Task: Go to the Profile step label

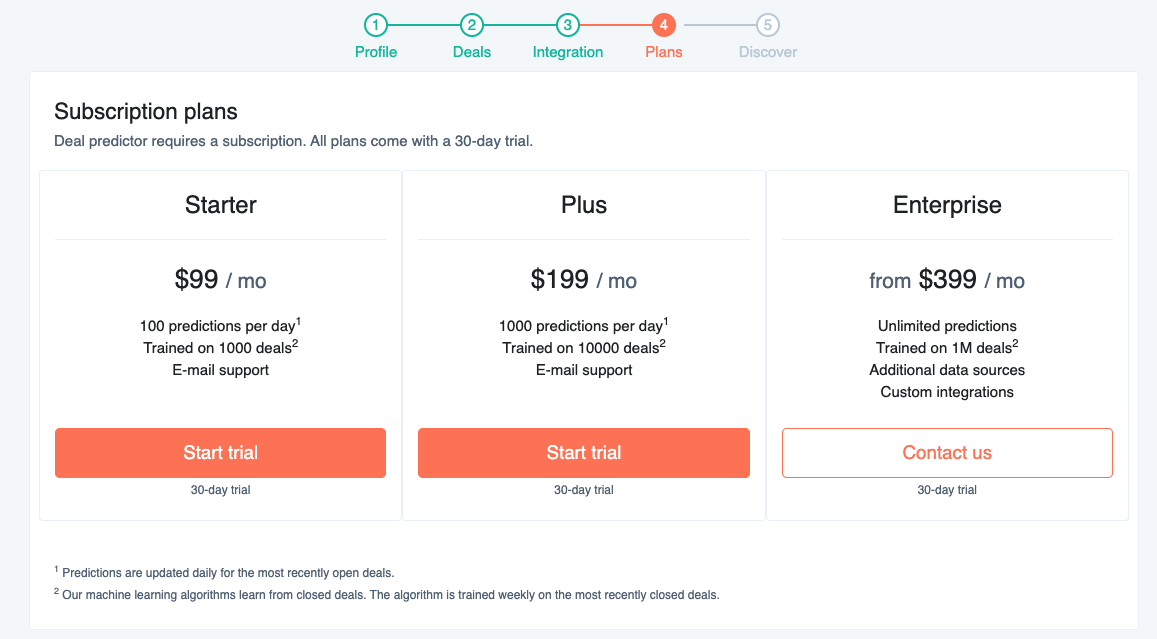Action: tap(376, 52)
